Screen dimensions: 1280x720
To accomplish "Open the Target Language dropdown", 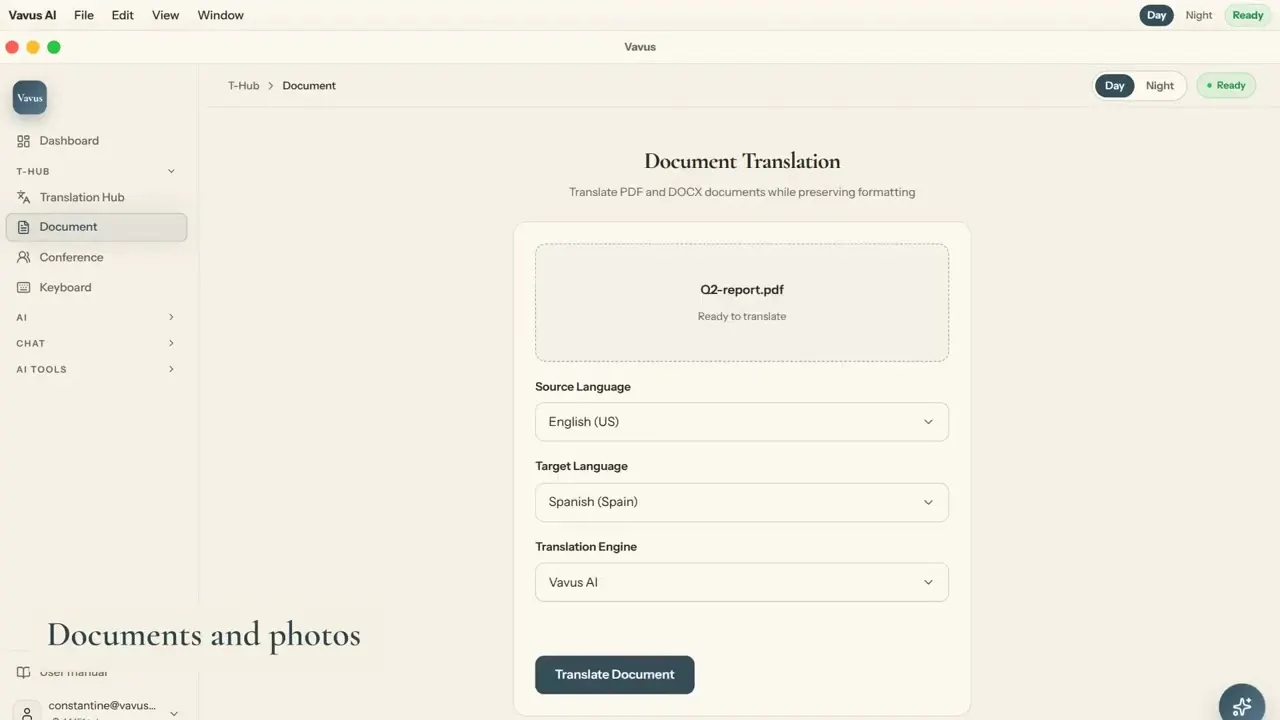I will (741, 502).
